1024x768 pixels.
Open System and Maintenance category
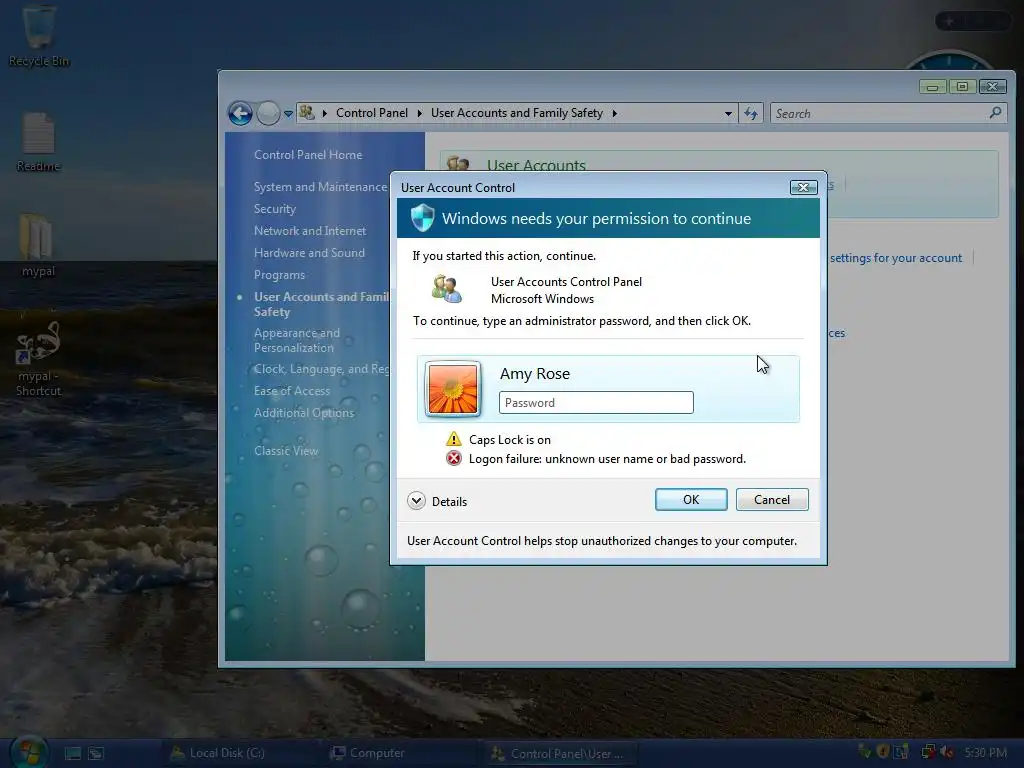click(x=321, y=187)
